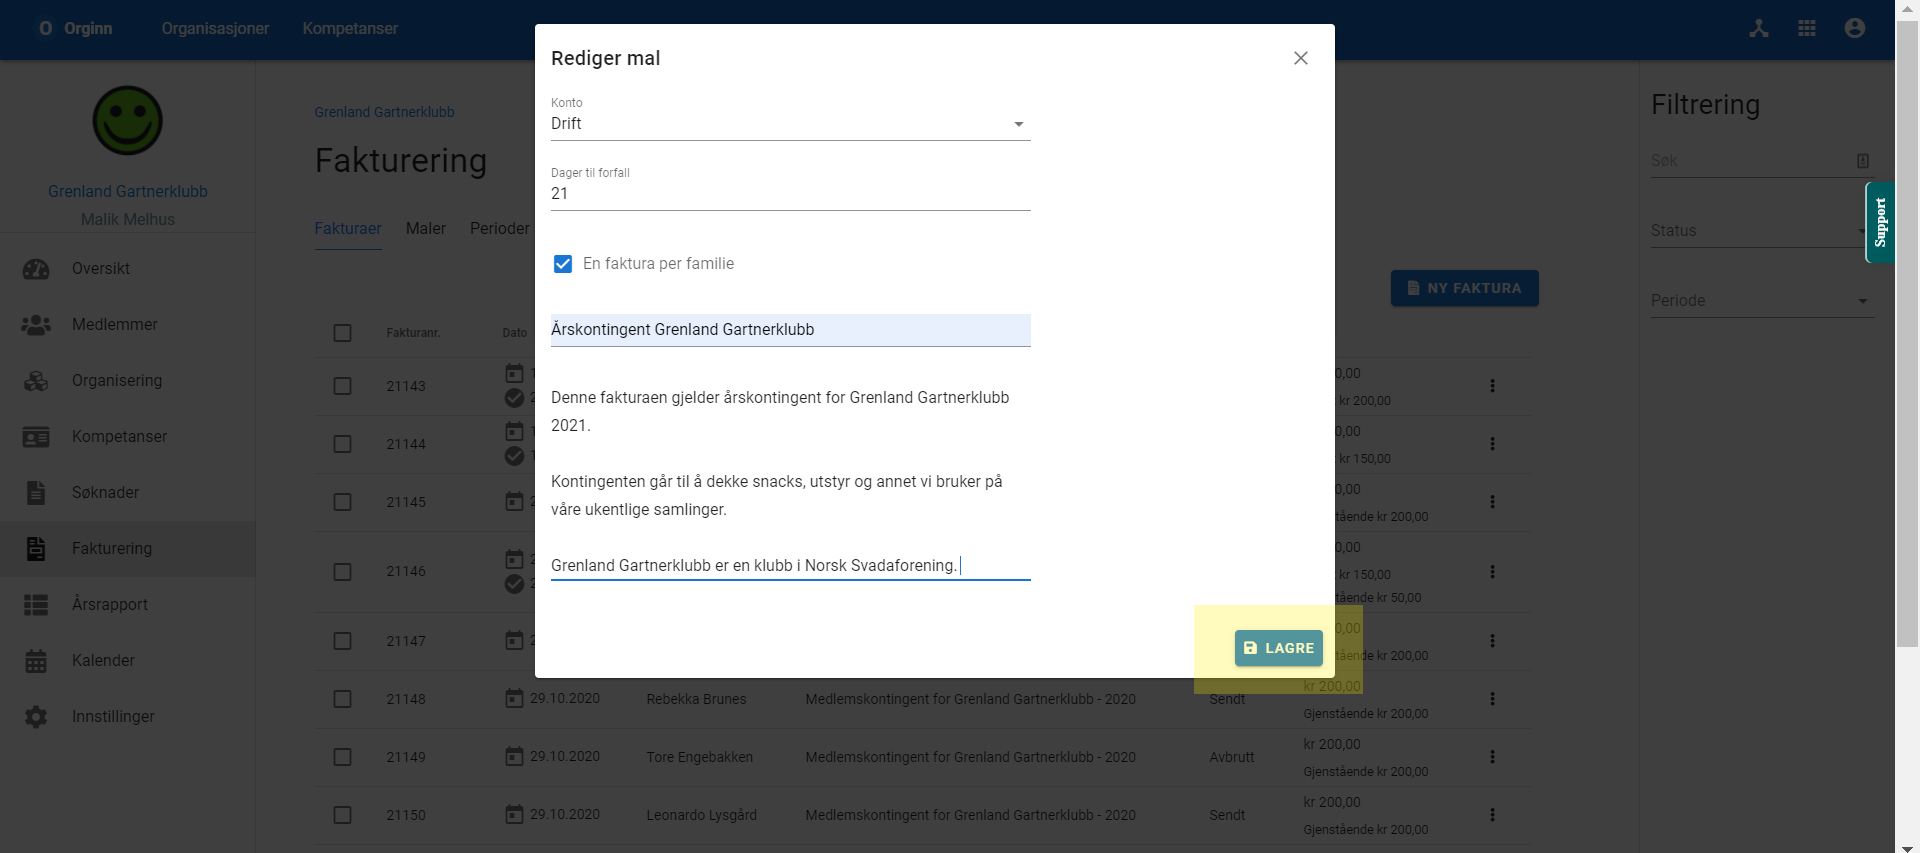
Task: Create a new invoice with NY FAKTURA
Action: click(x=1464, y=288)
